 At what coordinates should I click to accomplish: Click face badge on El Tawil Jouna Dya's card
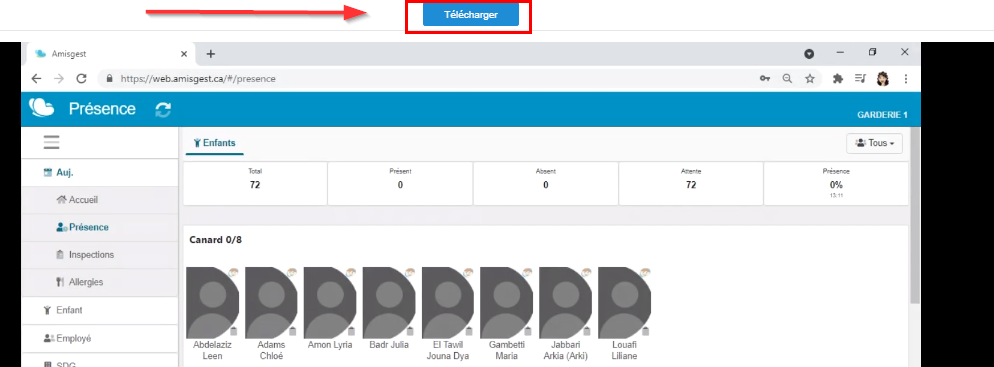coord(468,273)
